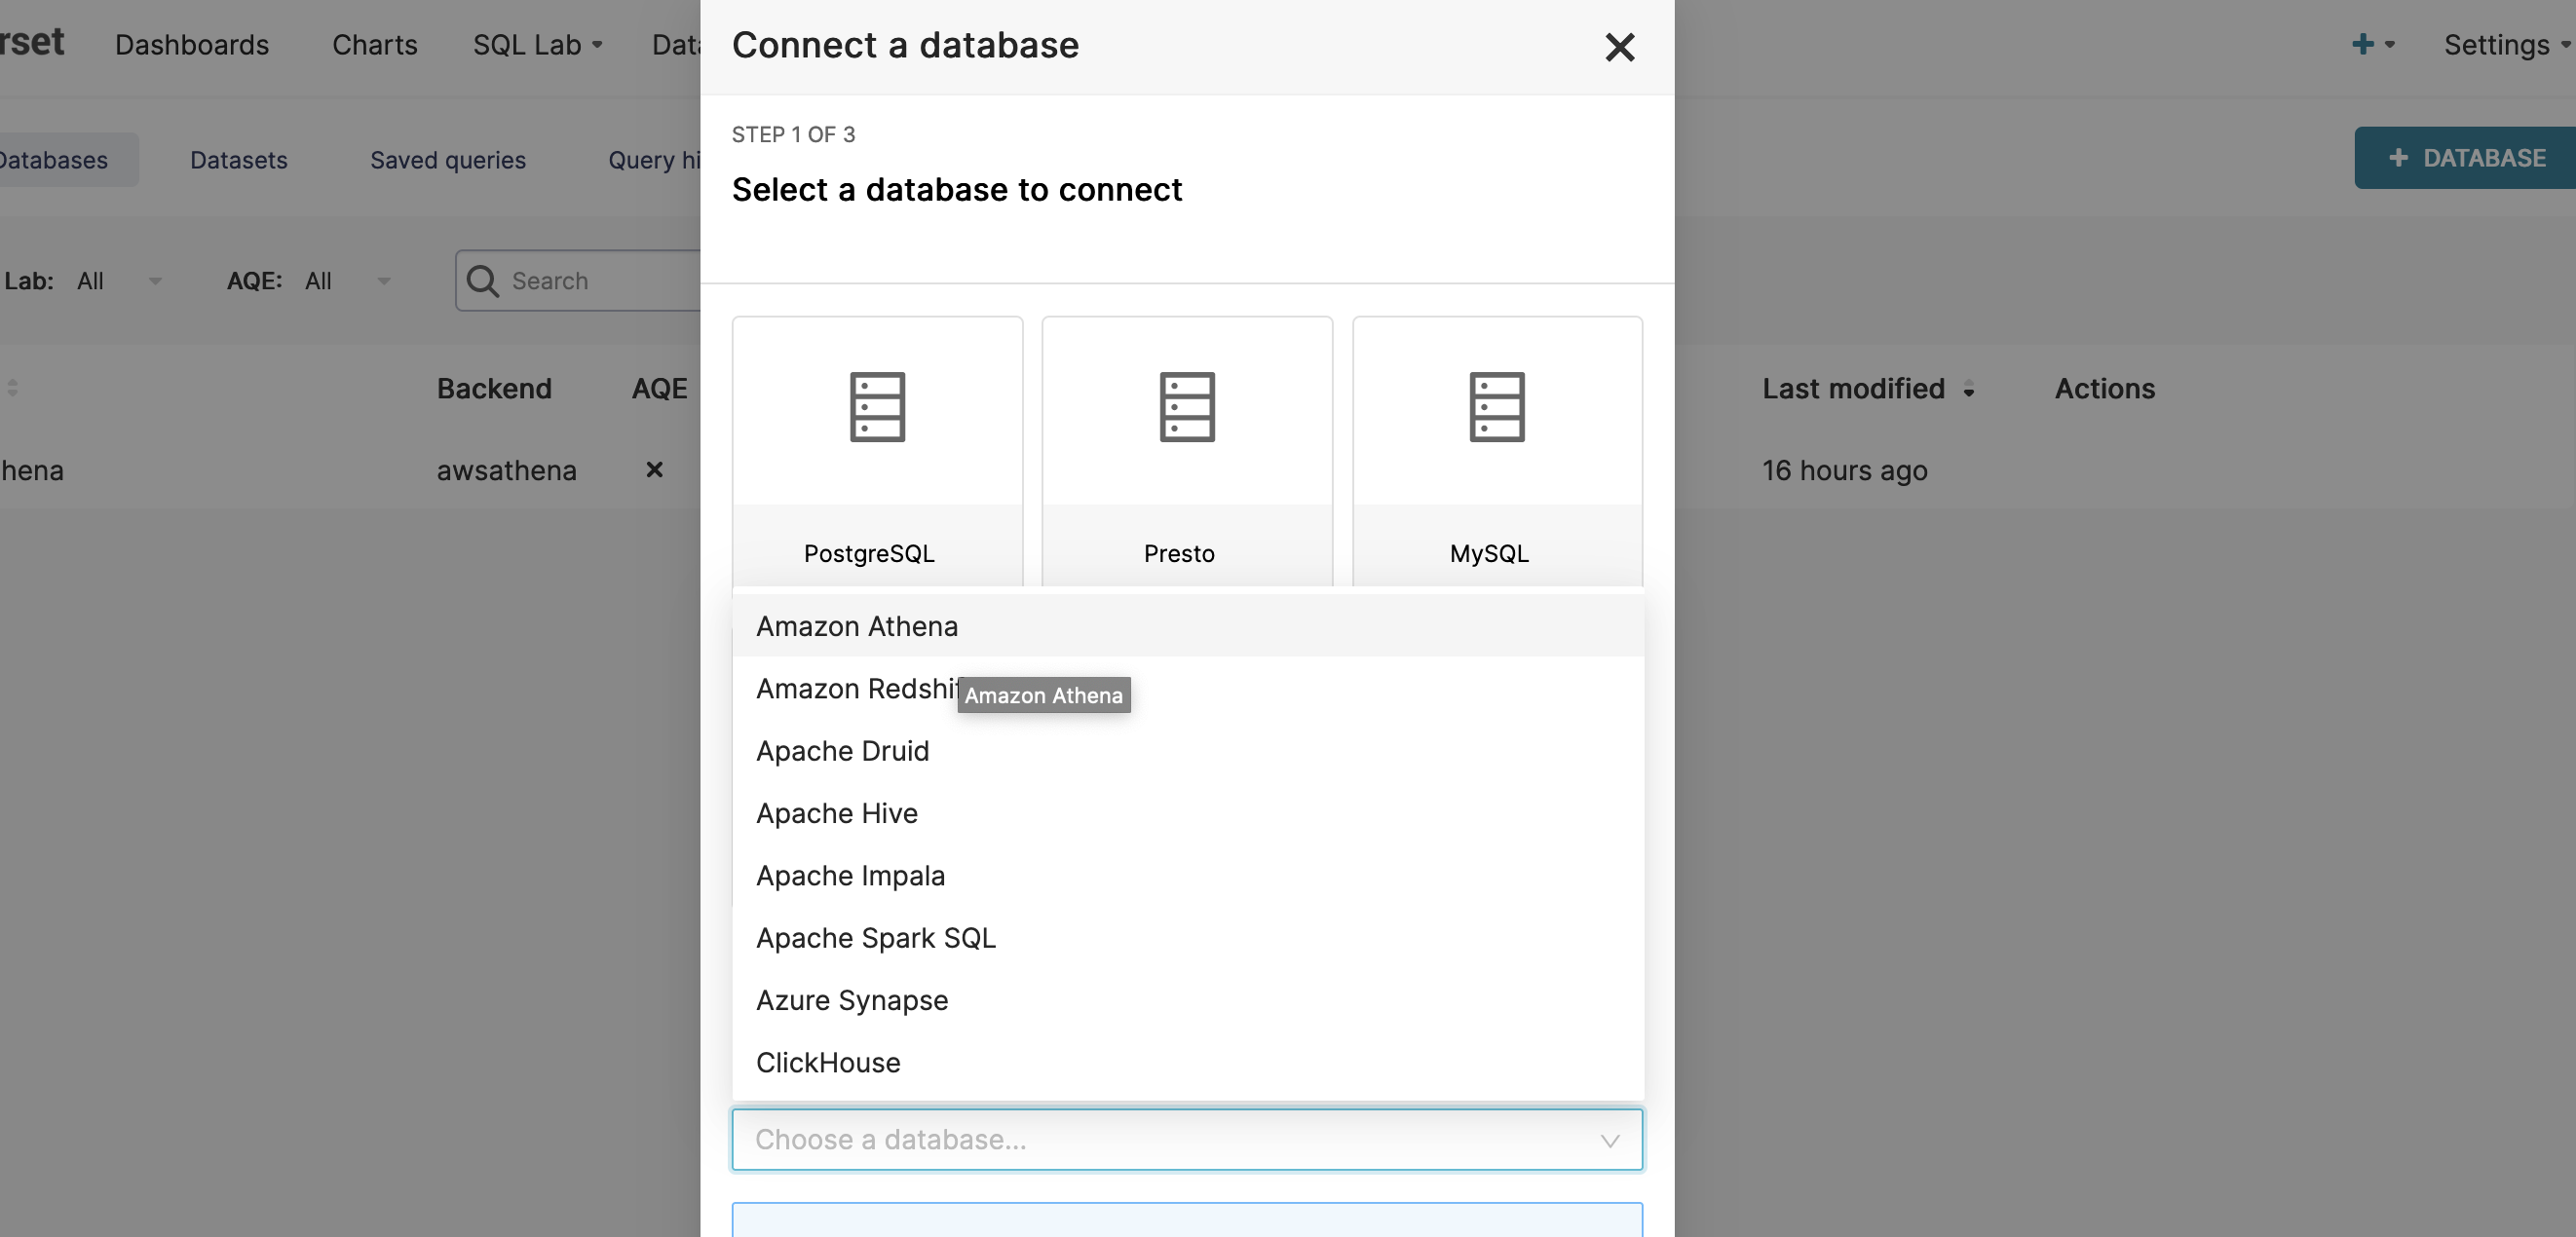Click the blue plus icon in header
2576x1237 pixels.
(x=2362, y=44)
